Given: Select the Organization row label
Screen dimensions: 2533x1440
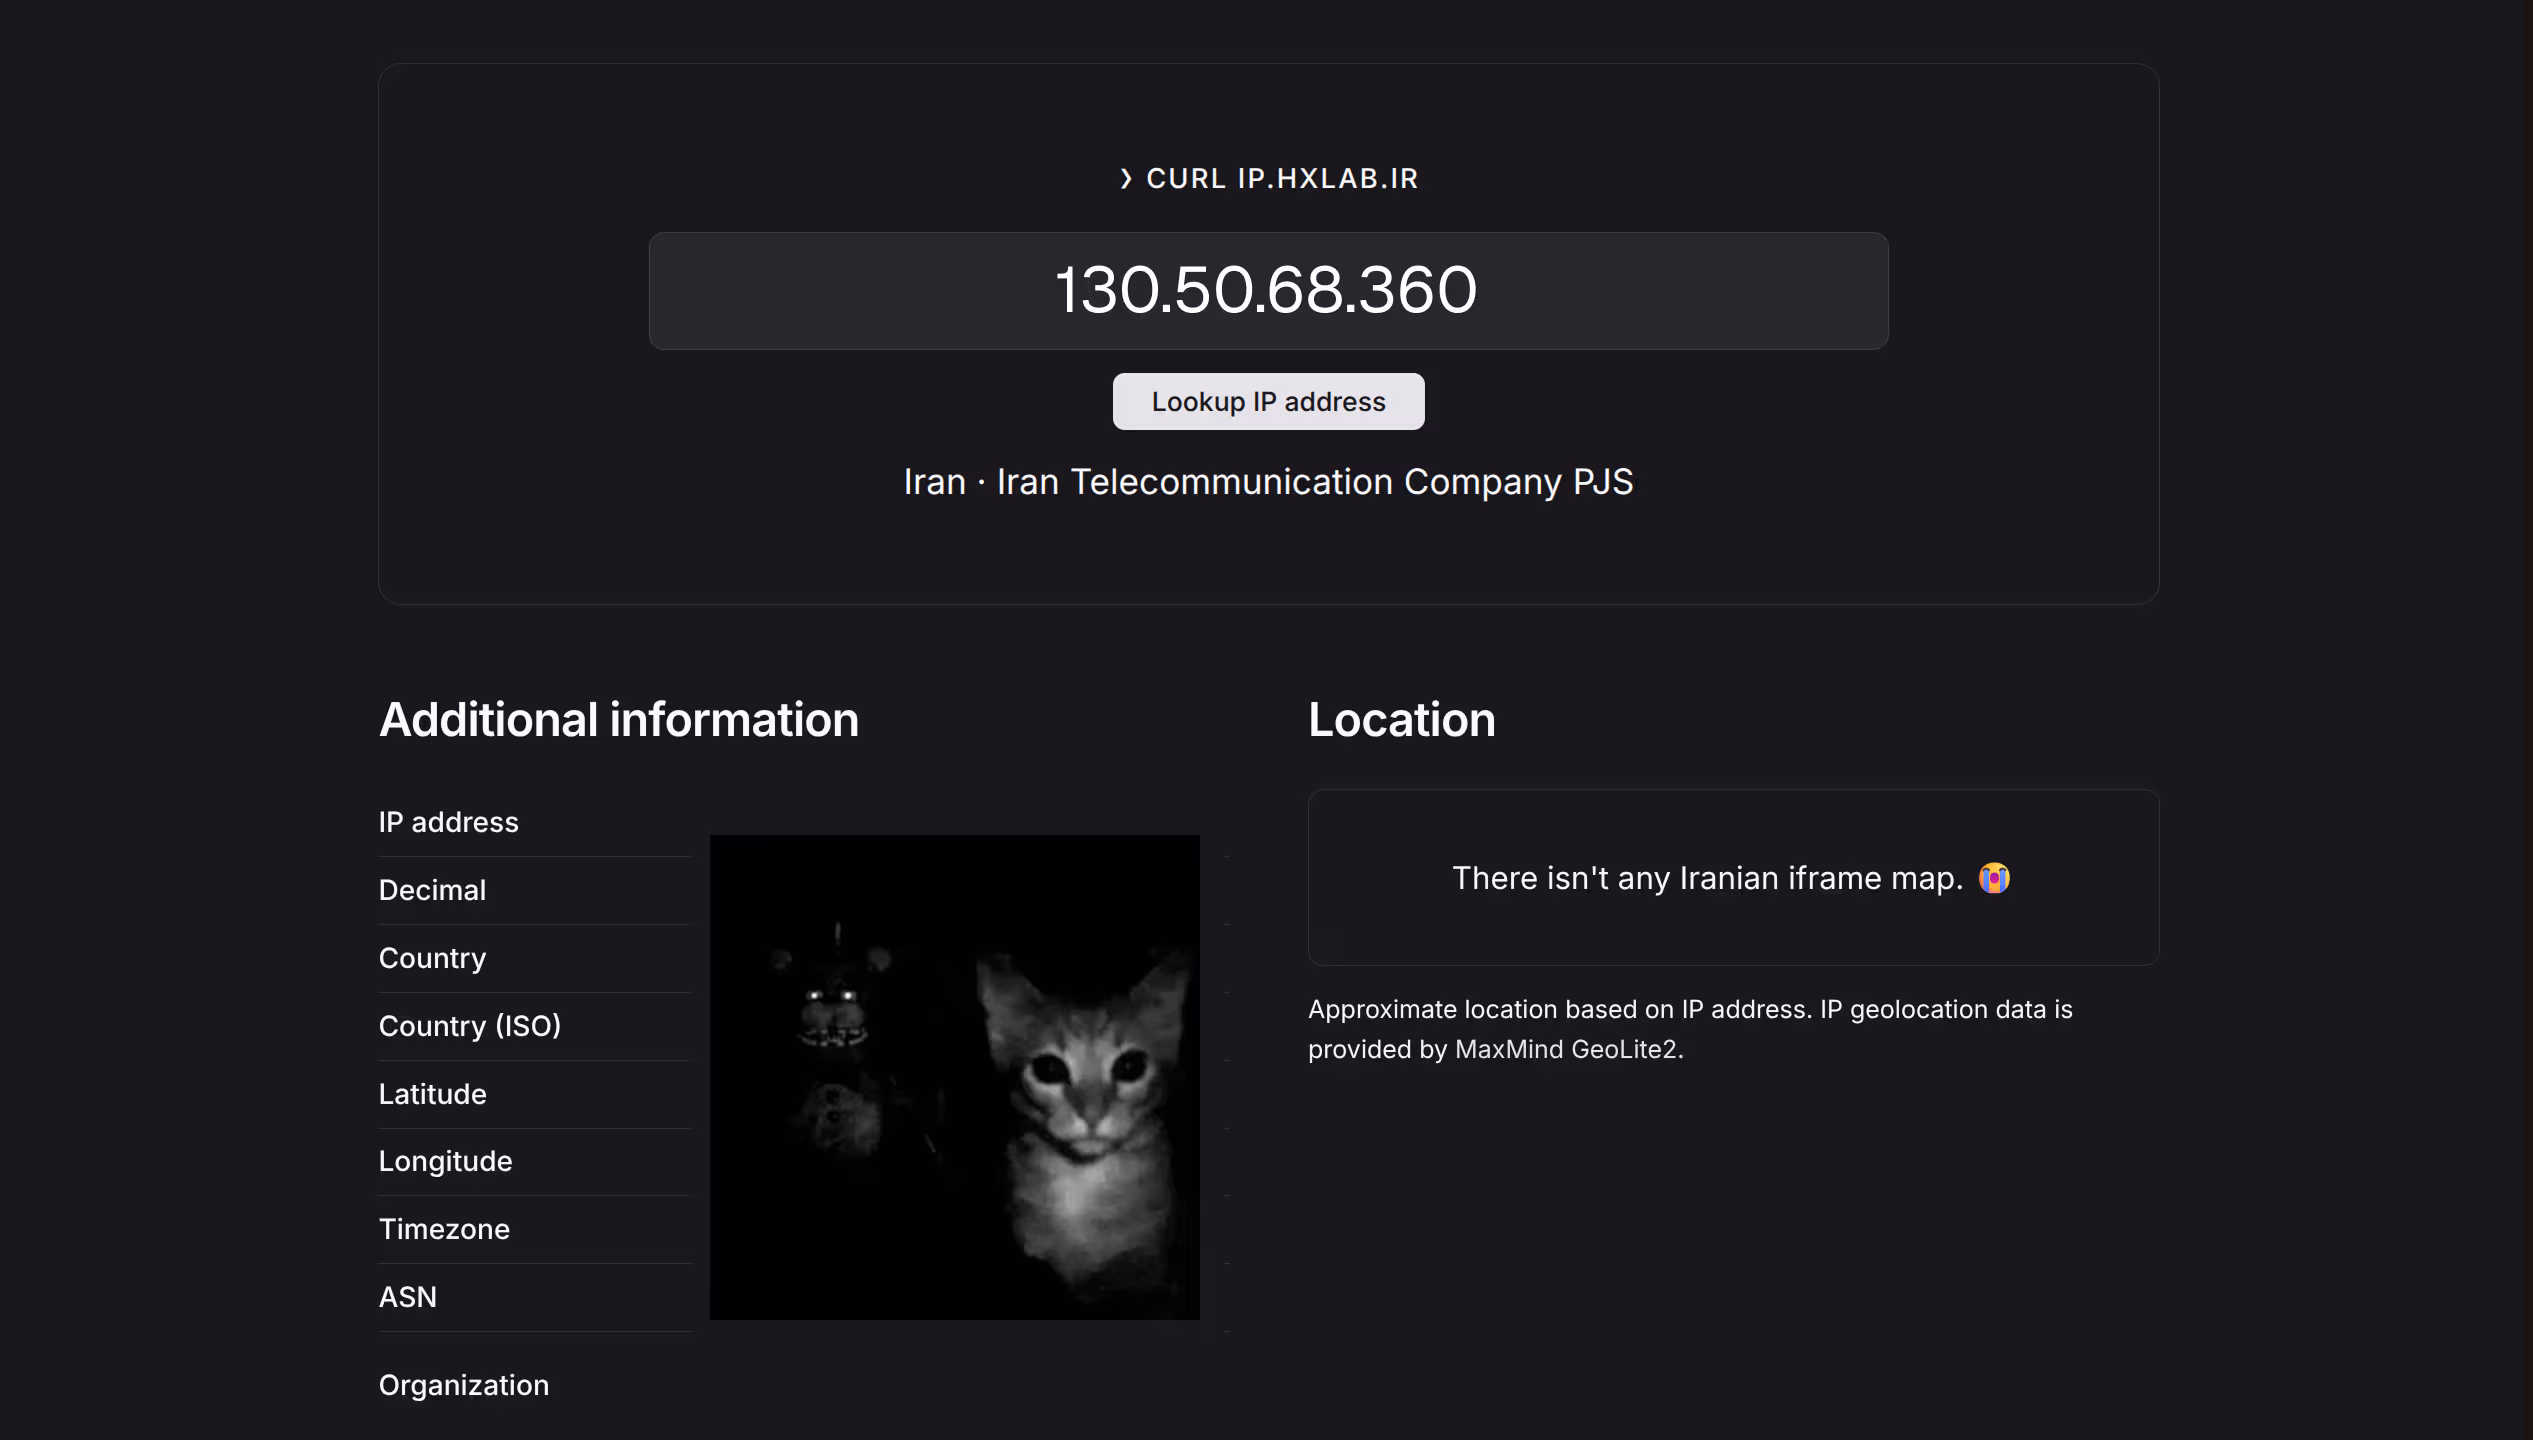Looking at the screenshot, I should pyautogui.click(x=464, y=1385).
